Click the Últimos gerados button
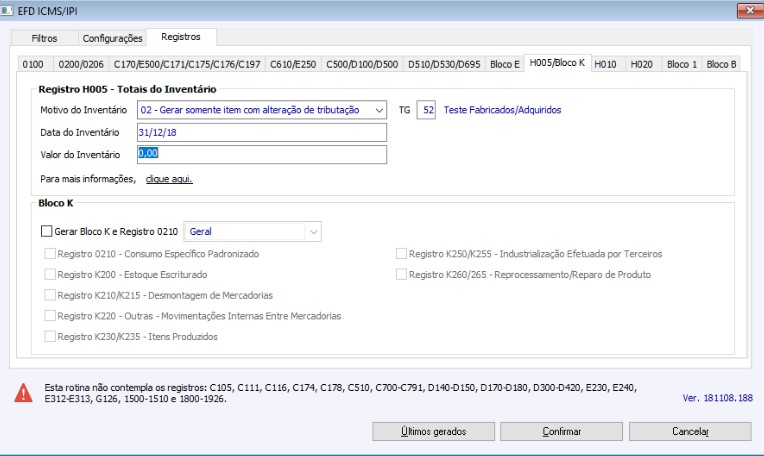Image resolution: width=764 pixels, height=456 pixels. tap(434, 432)
